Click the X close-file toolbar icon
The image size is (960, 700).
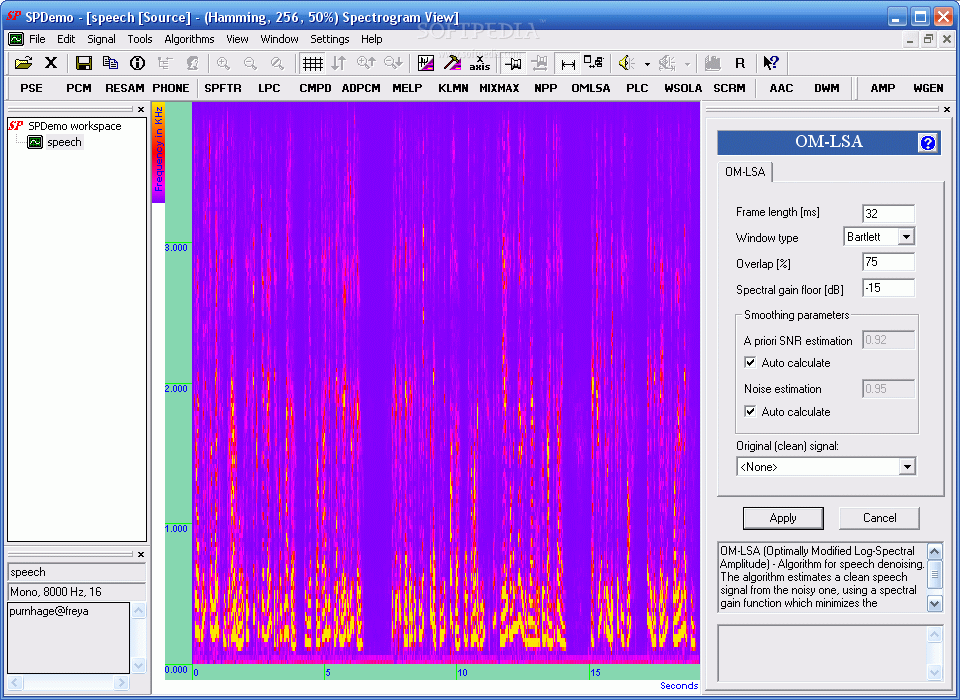[x=51, y=62]
